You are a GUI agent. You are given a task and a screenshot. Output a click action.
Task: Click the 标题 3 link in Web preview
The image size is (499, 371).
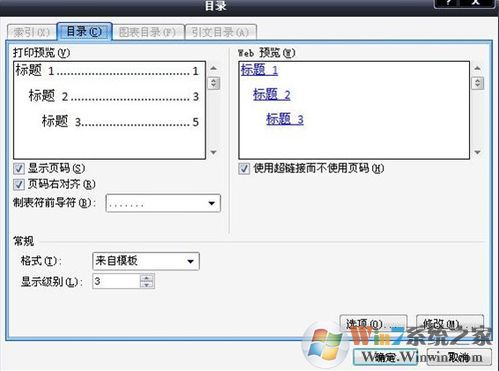click(x=285, y=119)
